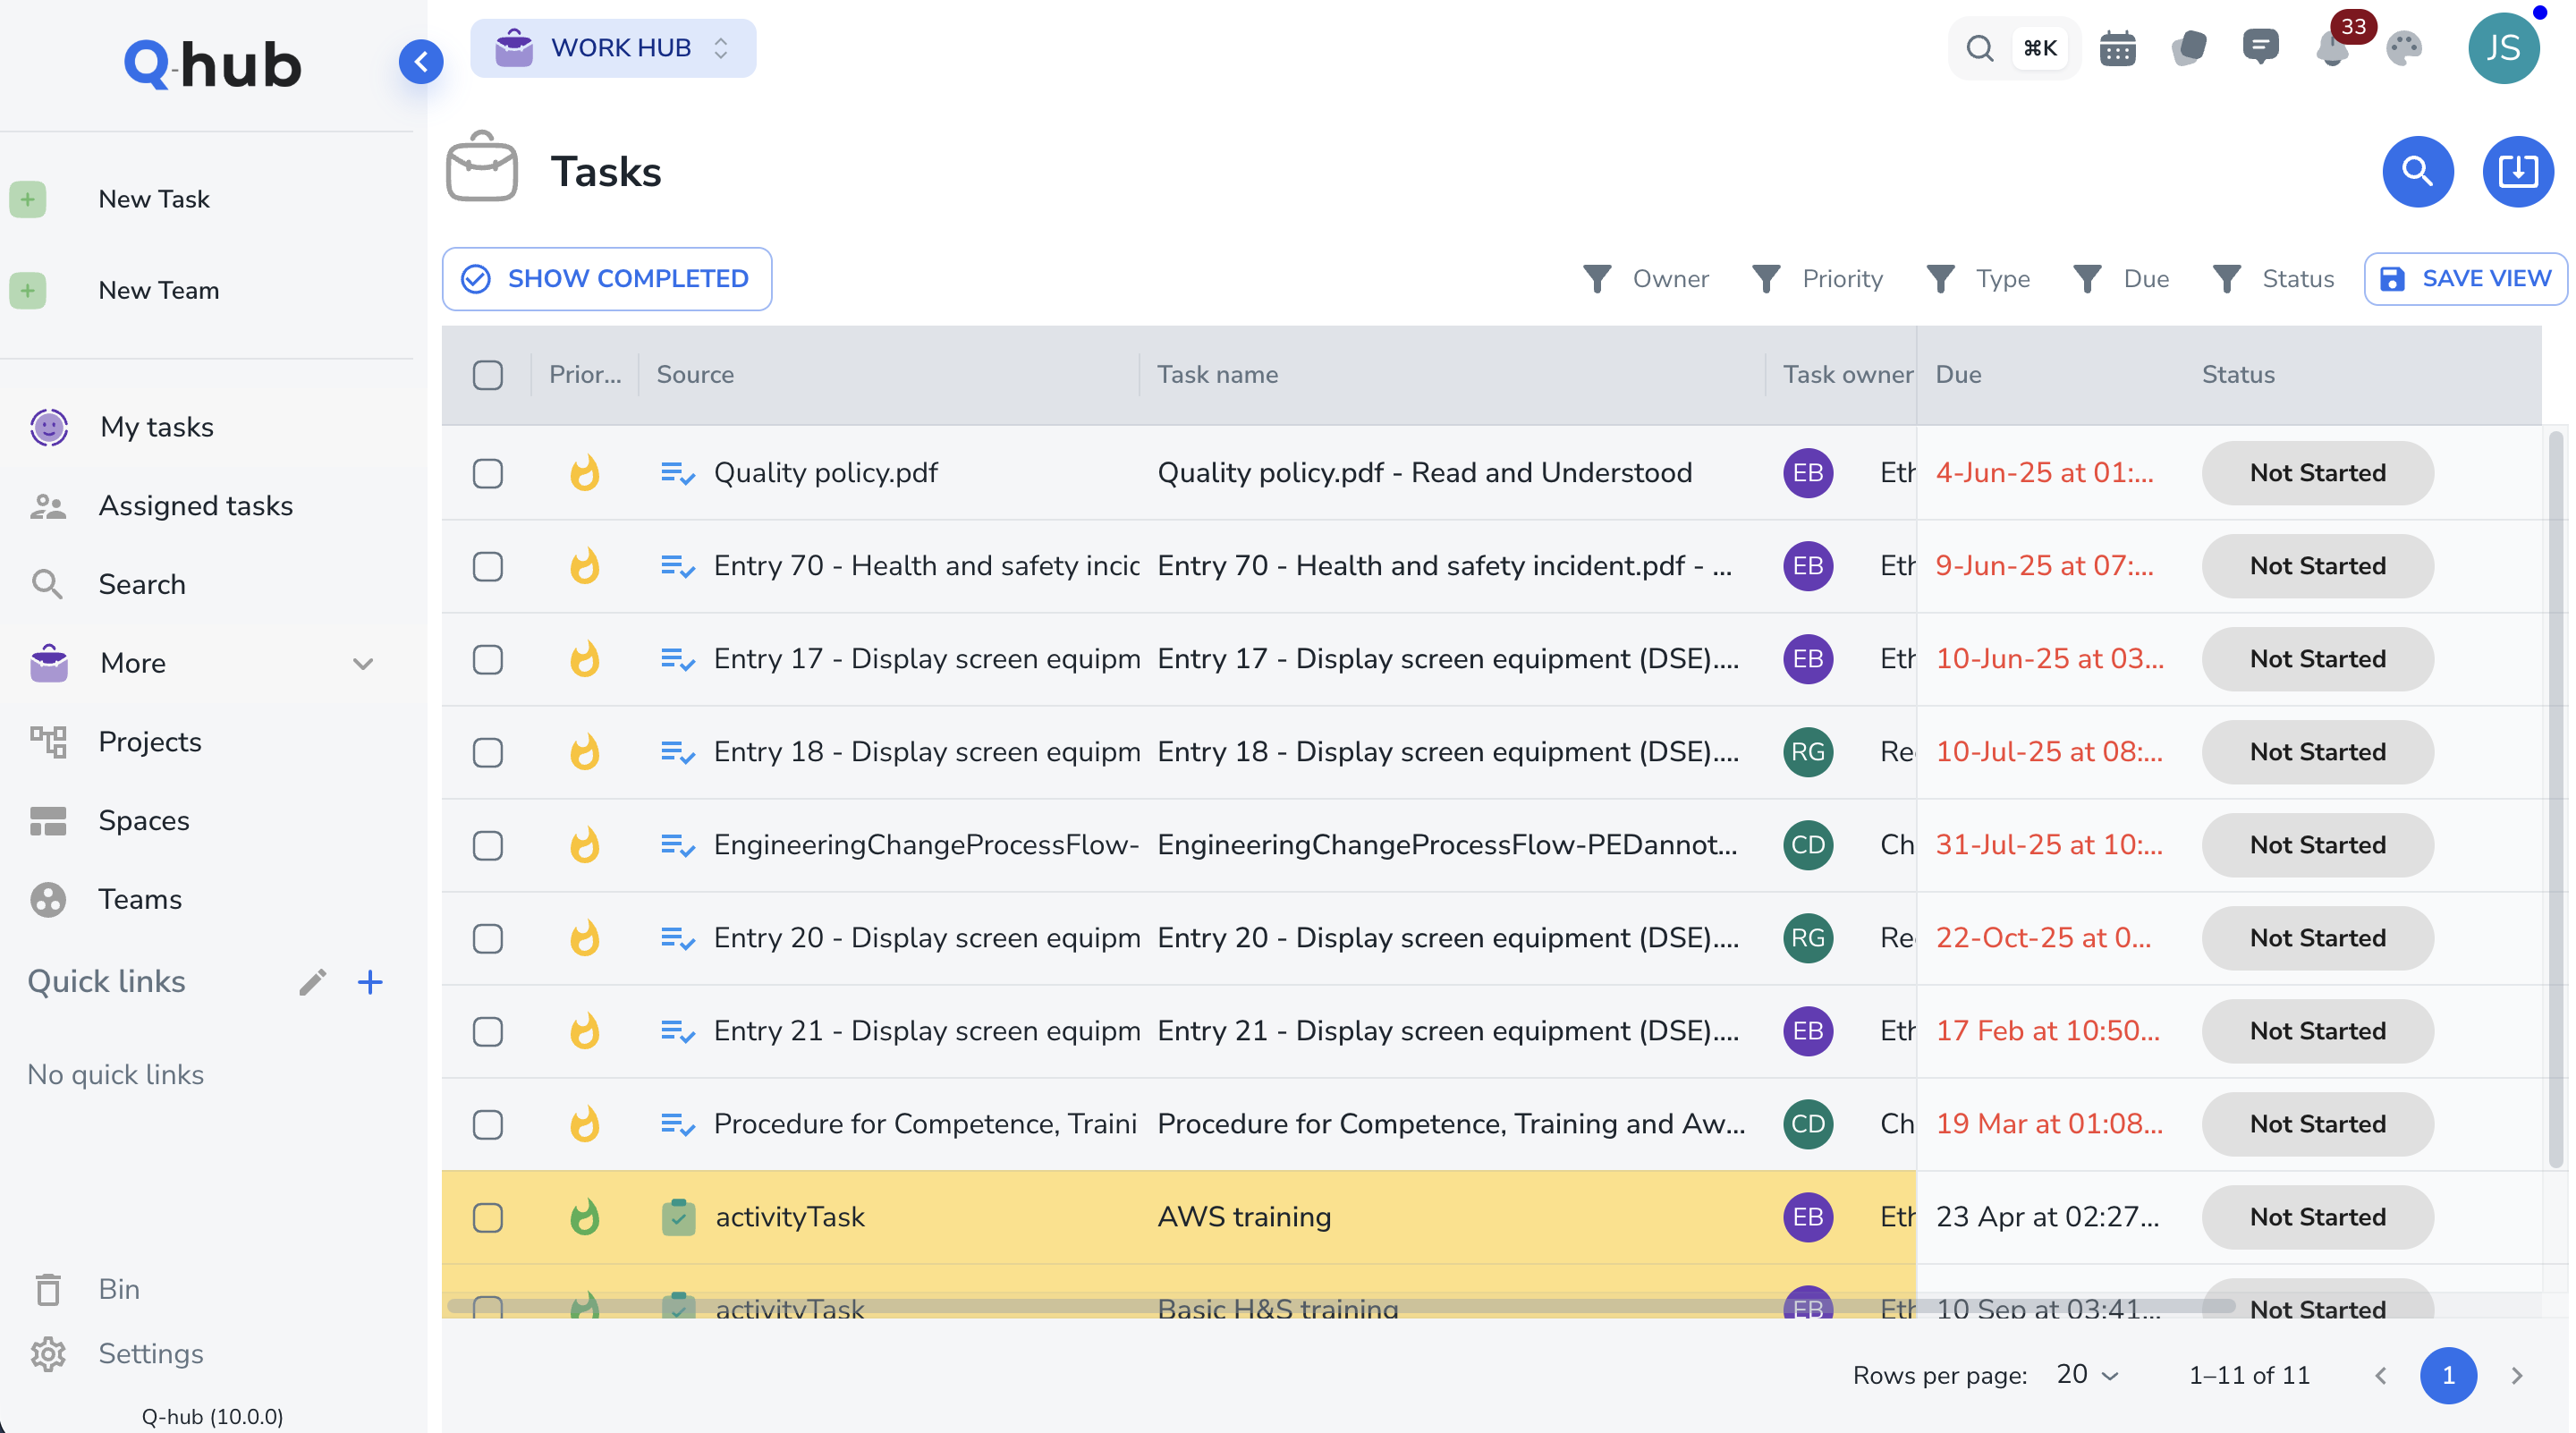Open the calendar icon near notifications
The image size is (2576, 1433).
point(2118,47)
